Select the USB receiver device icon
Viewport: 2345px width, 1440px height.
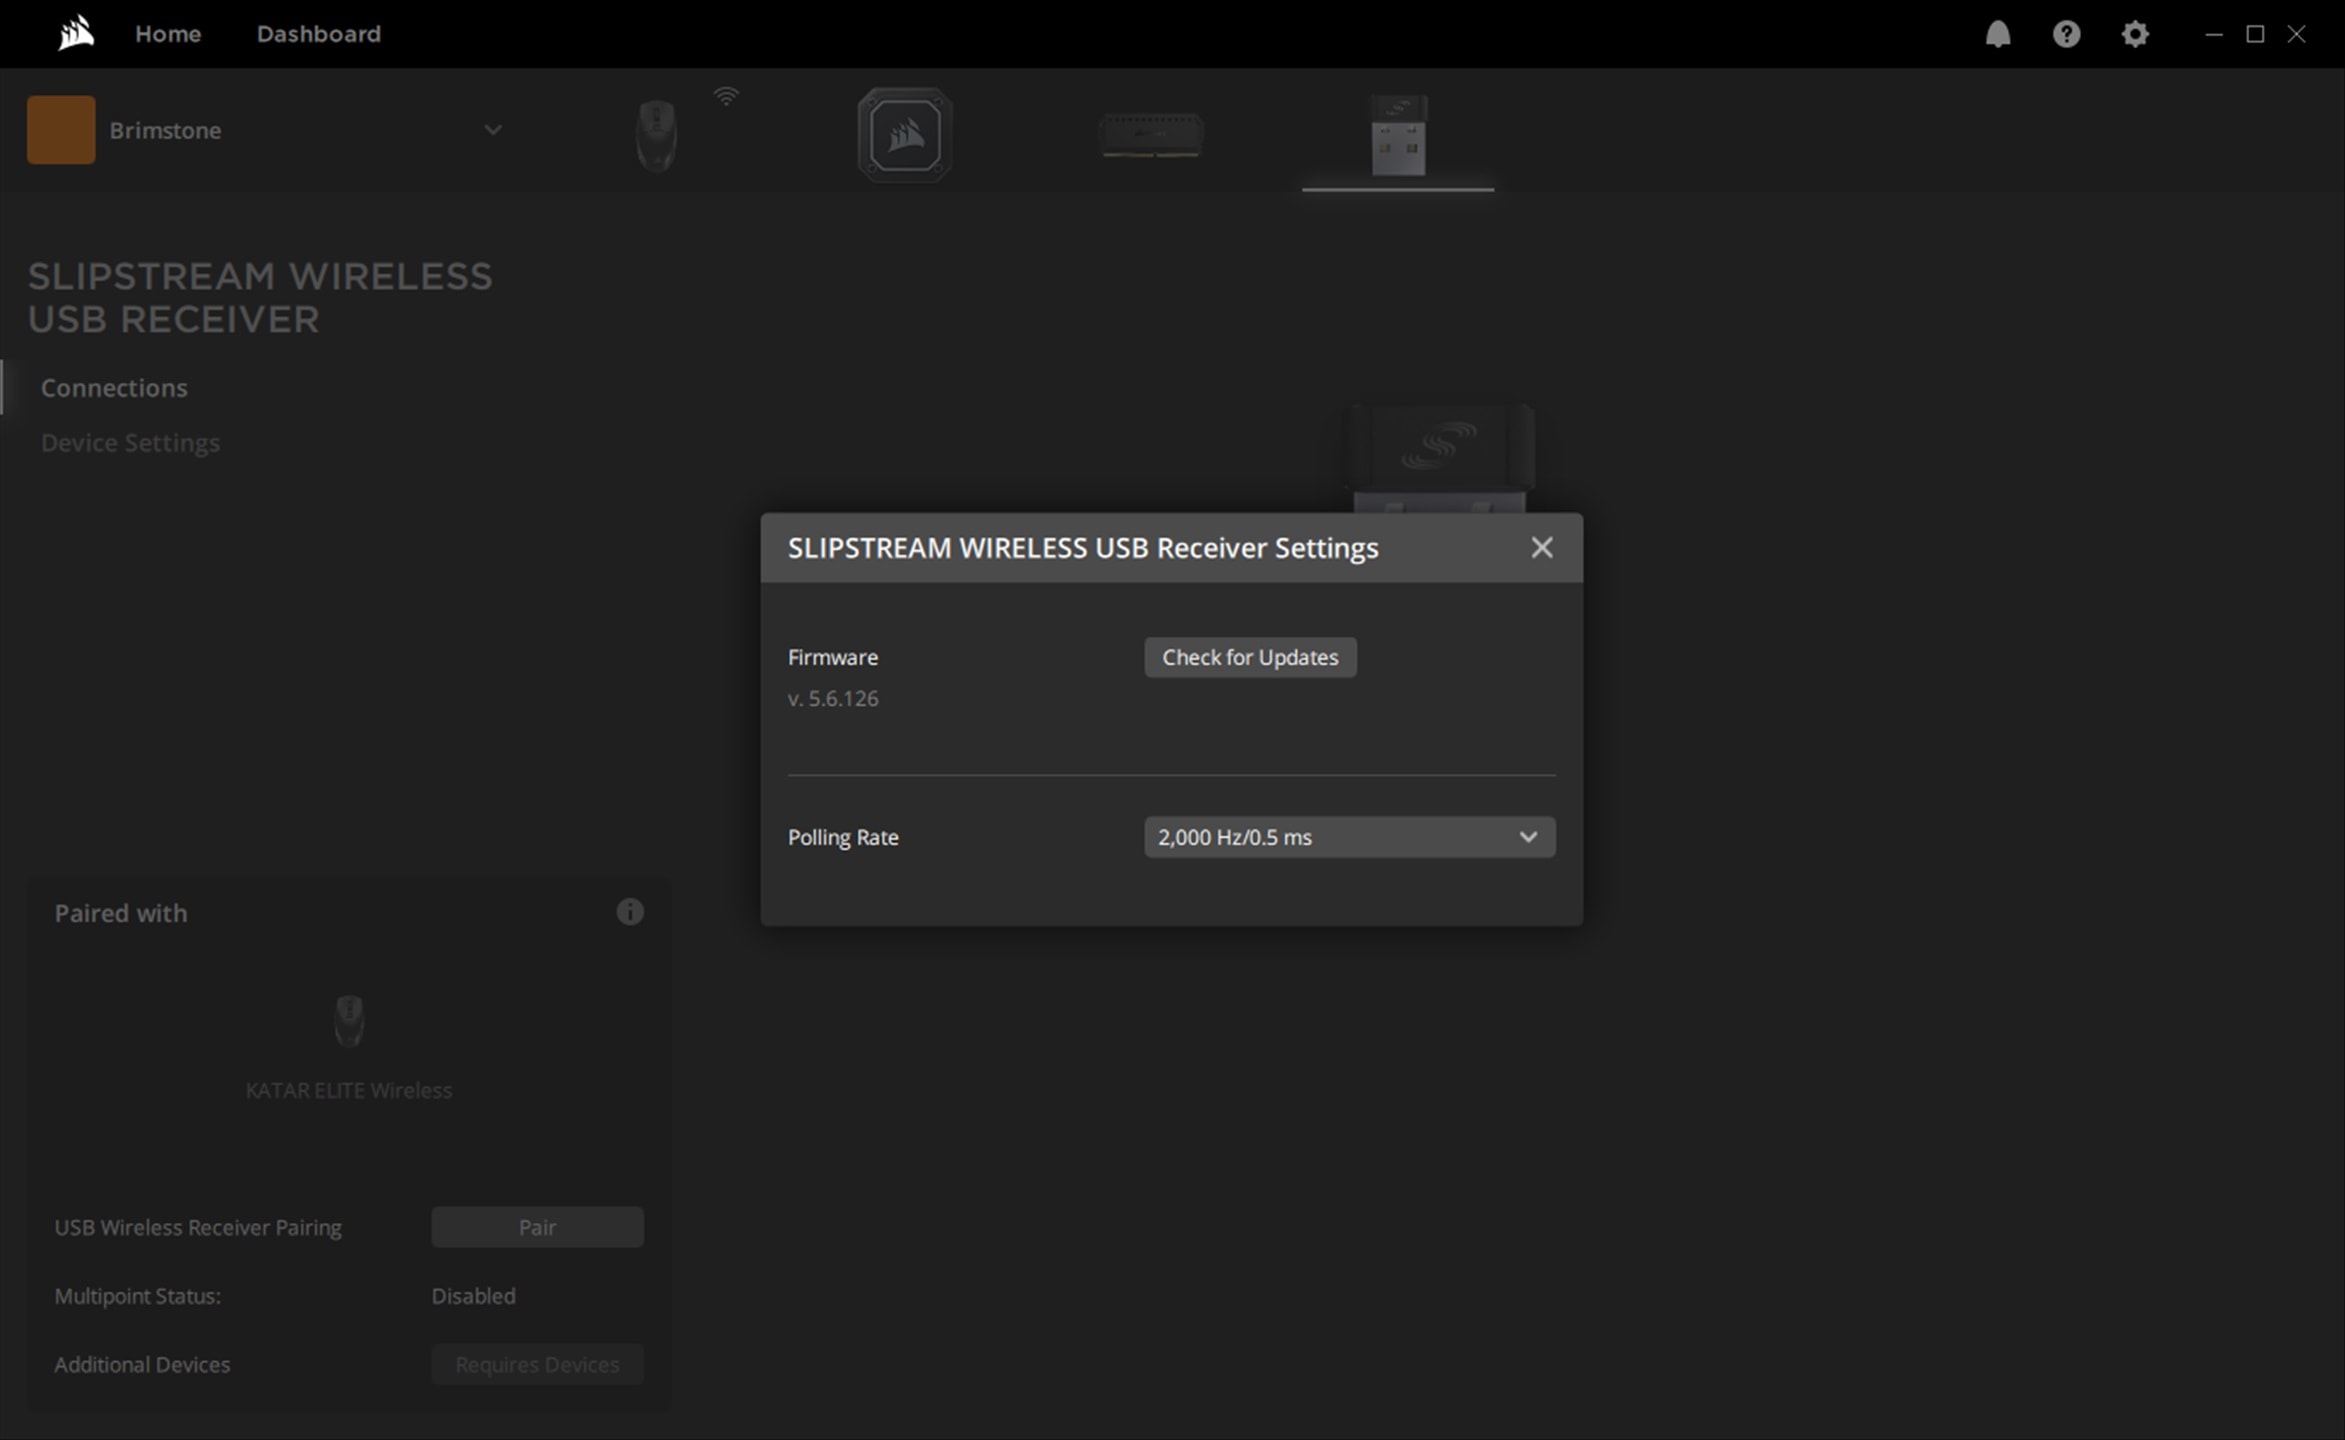pos(1398,135)
